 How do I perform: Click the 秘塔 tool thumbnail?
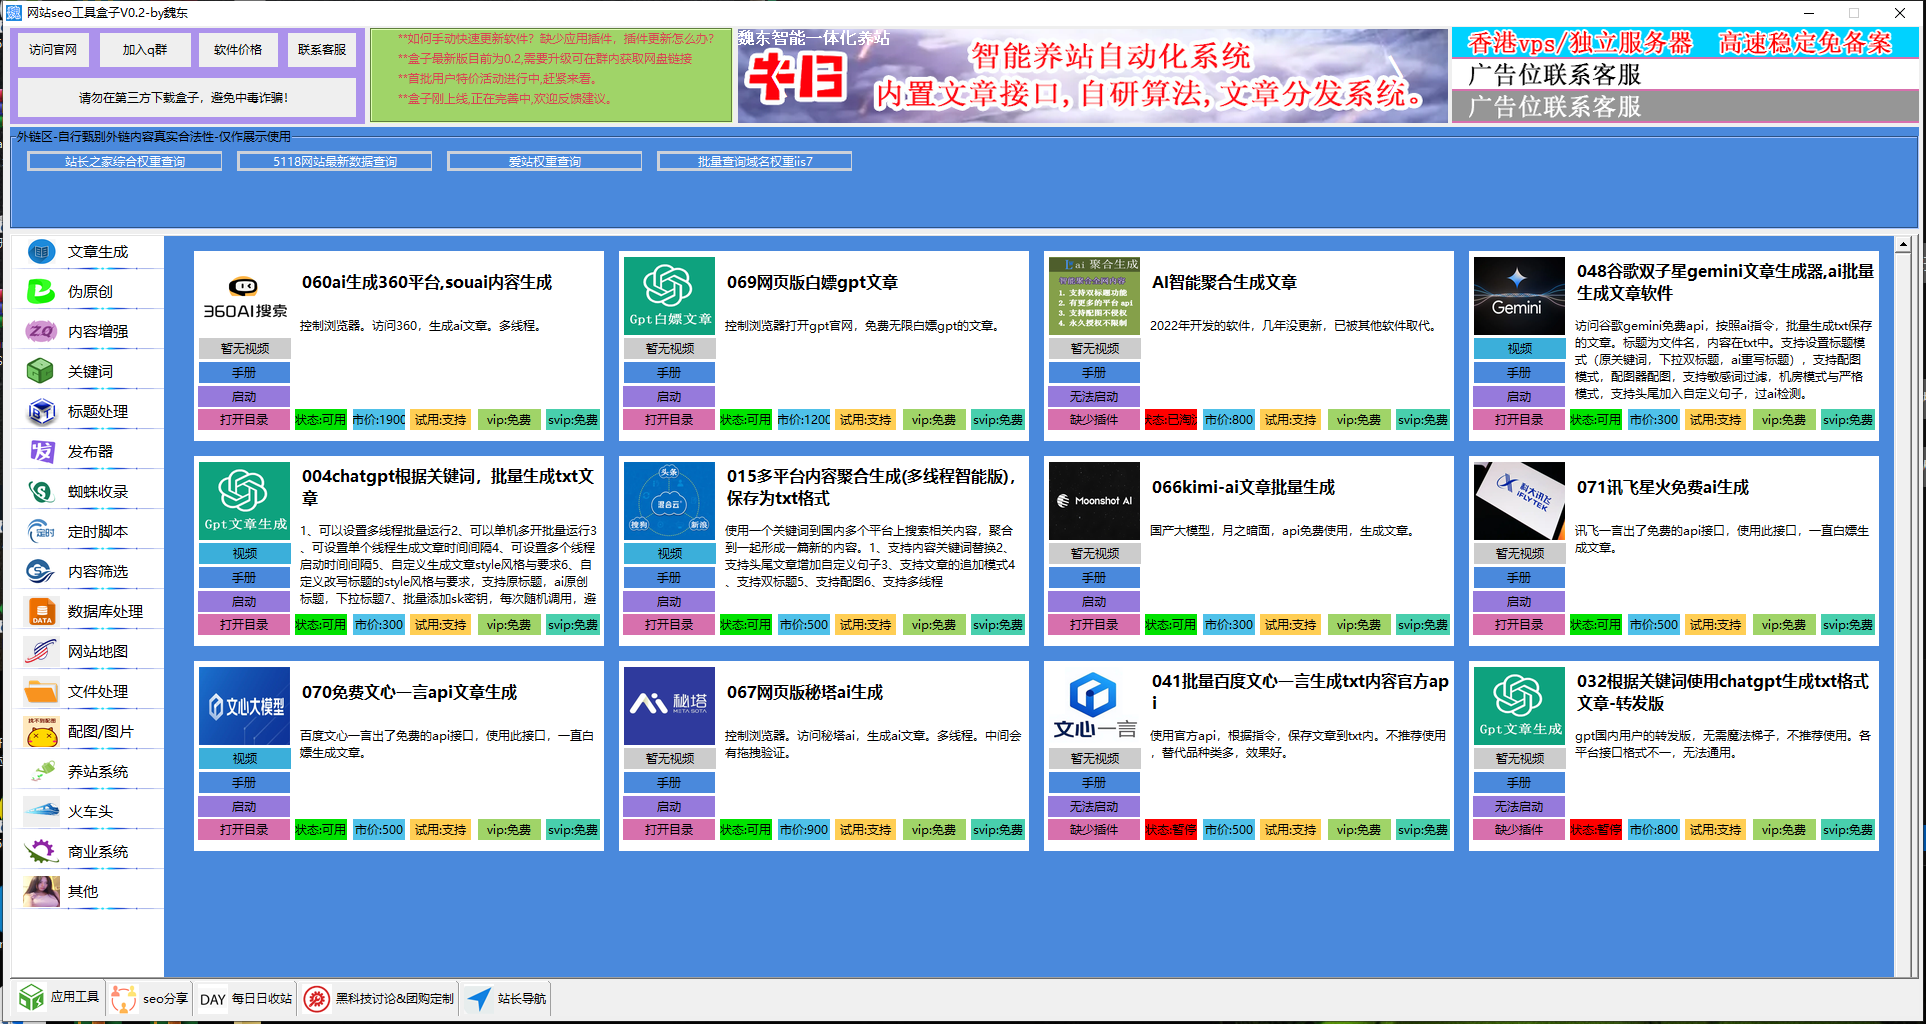pos(669,706)
